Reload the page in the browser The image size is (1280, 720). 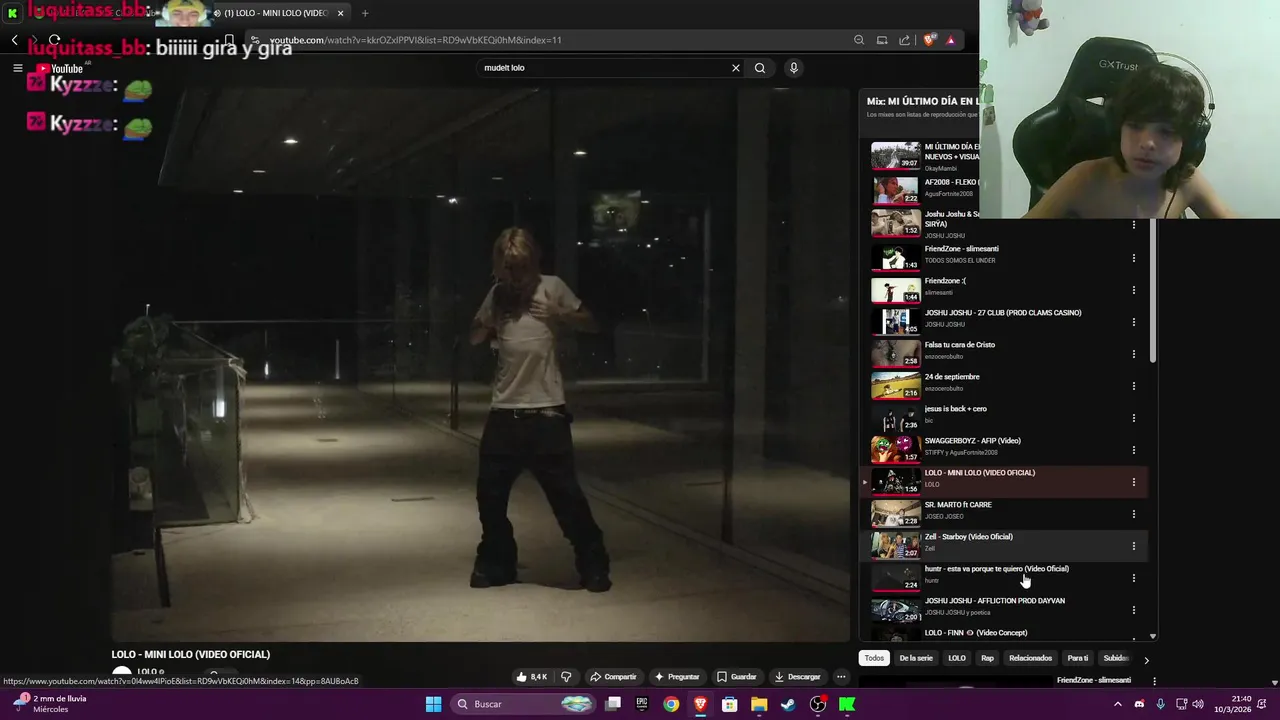54,40
